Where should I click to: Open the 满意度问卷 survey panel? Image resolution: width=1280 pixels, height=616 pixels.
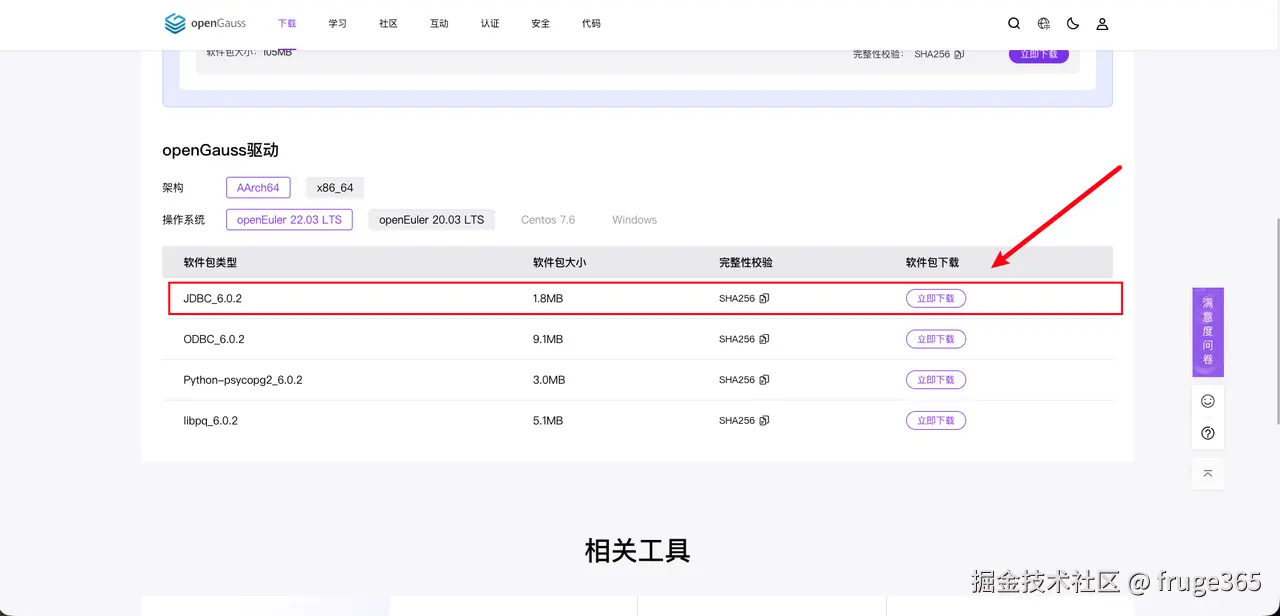coord(1207,332)
